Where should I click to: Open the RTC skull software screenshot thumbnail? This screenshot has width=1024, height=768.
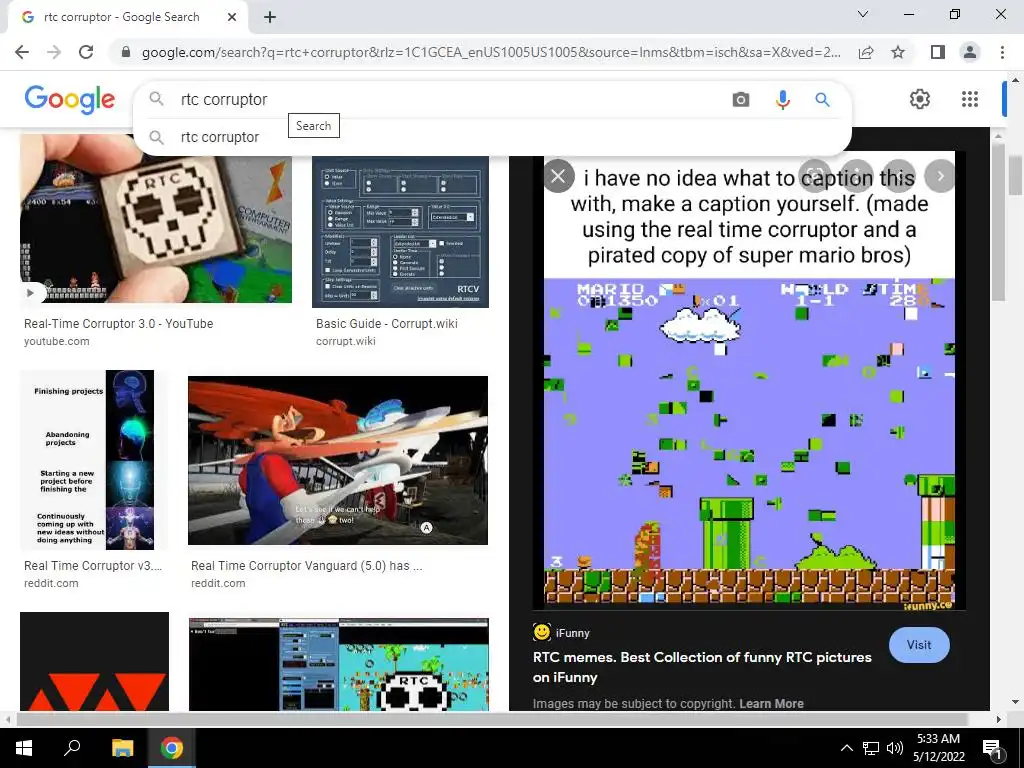pyautogui.click(x=338, y=664)
